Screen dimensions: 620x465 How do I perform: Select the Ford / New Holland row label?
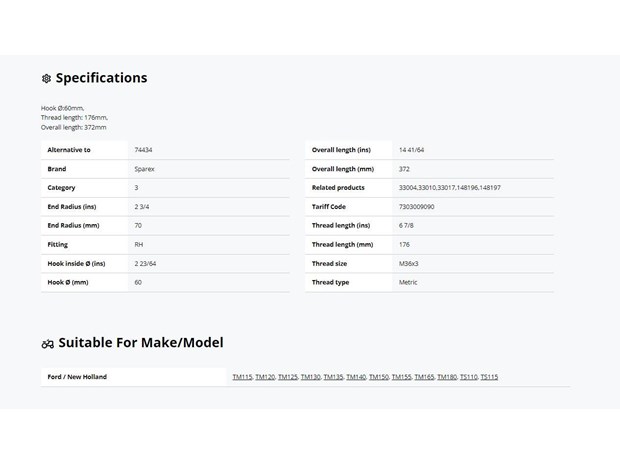coord(77,377)
